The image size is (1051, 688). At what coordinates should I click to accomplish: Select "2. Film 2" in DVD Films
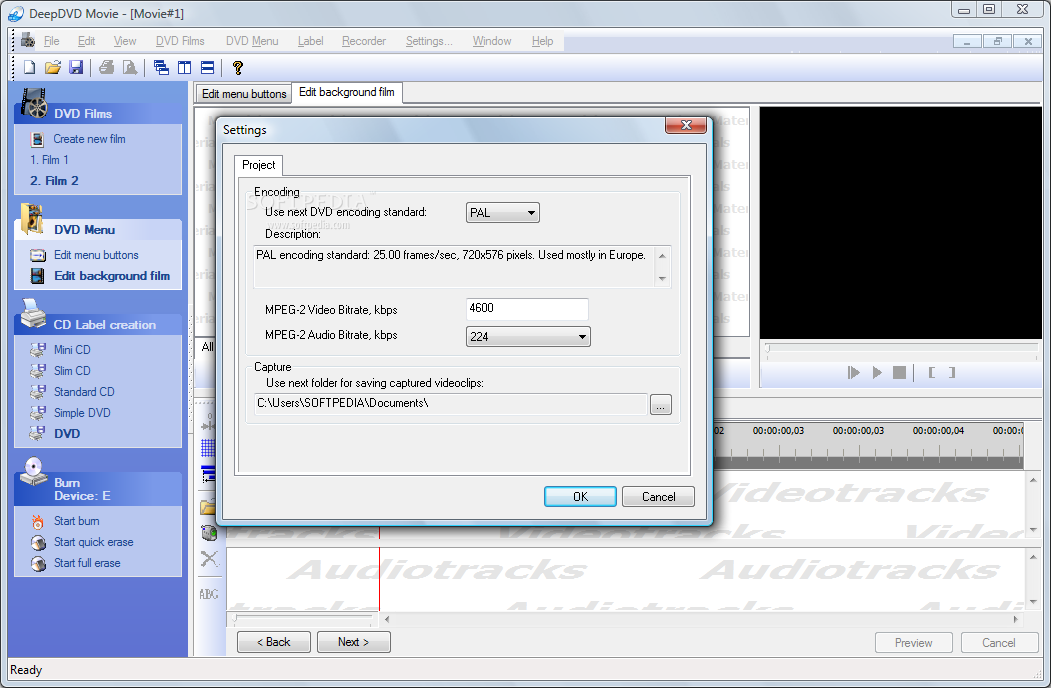54,180
